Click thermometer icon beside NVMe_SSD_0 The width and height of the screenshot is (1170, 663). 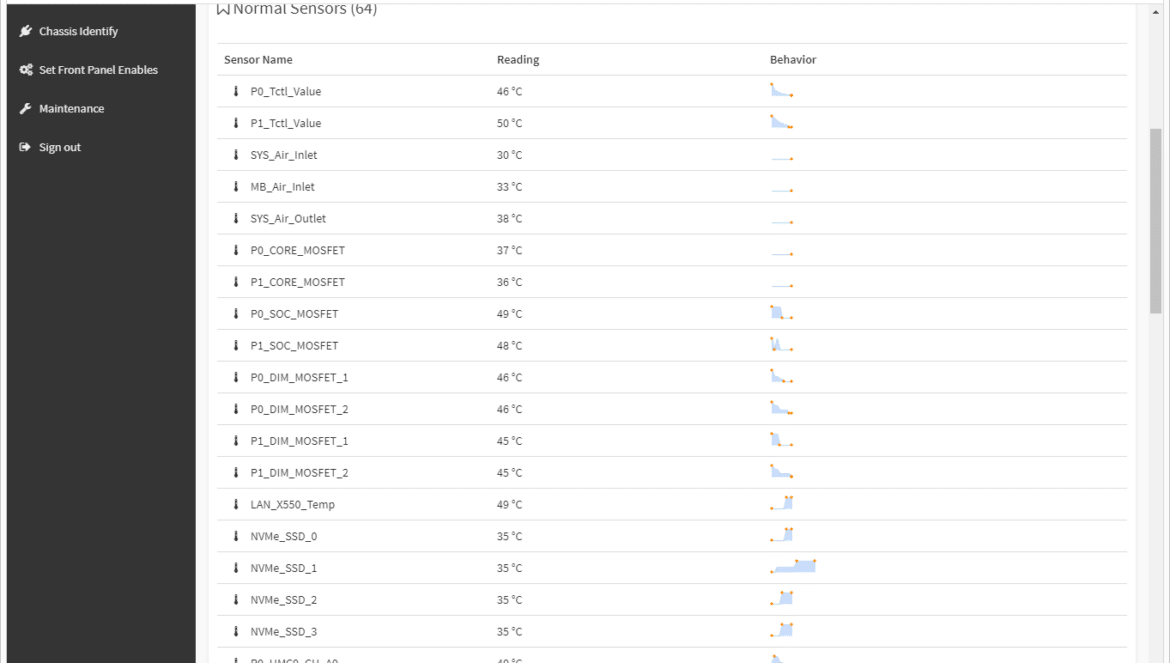pyautogui.click(x=236, y=536)
